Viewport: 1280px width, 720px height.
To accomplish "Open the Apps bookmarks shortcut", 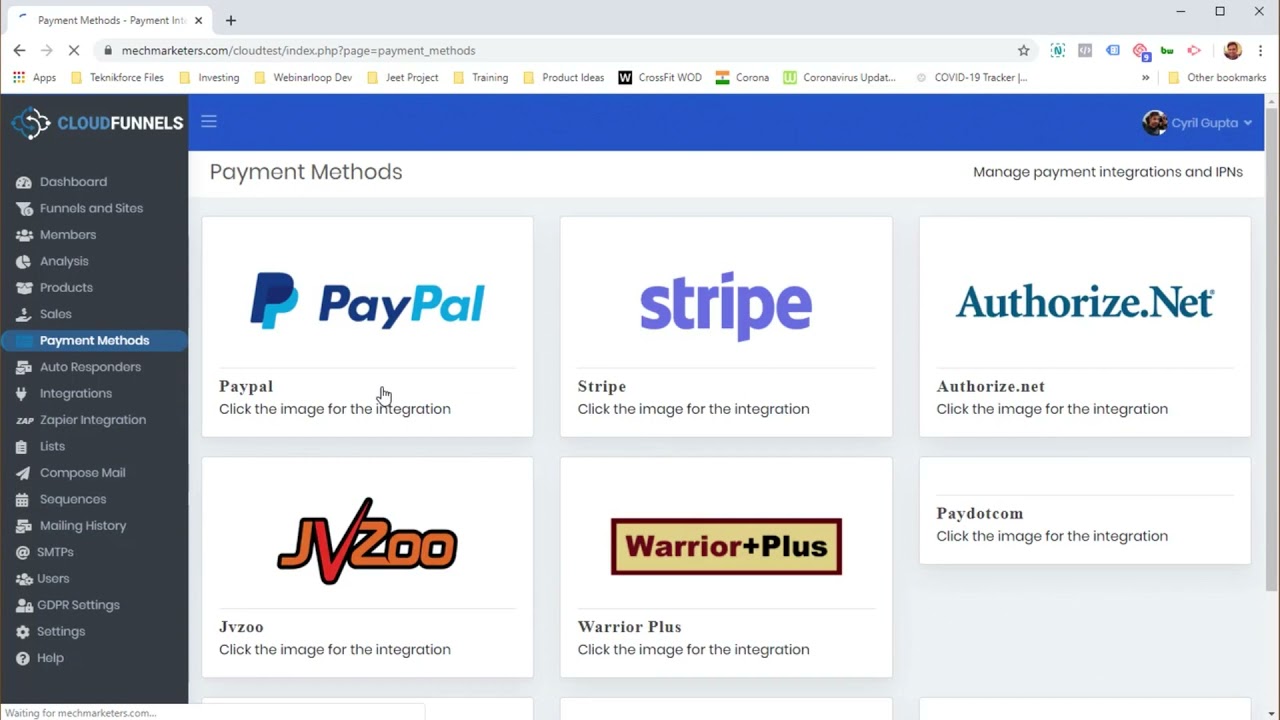I will click(34, 77).
